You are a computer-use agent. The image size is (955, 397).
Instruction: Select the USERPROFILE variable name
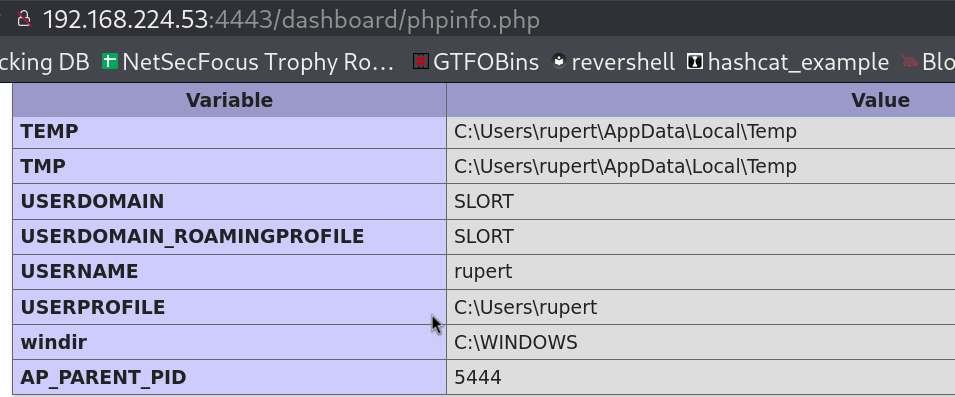pos(93,307)
